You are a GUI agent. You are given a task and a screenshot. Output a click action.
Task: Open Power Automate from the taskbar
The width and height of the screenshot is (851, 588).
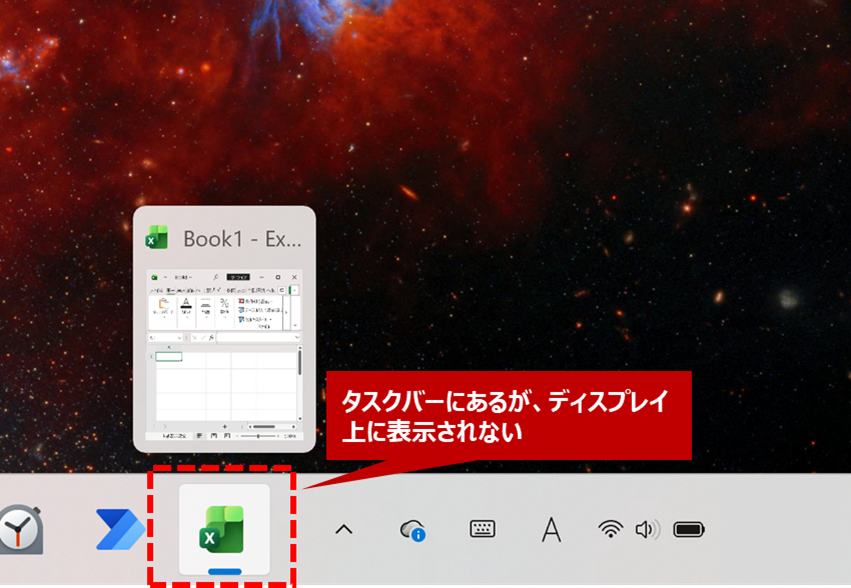[x=119, y=529]
